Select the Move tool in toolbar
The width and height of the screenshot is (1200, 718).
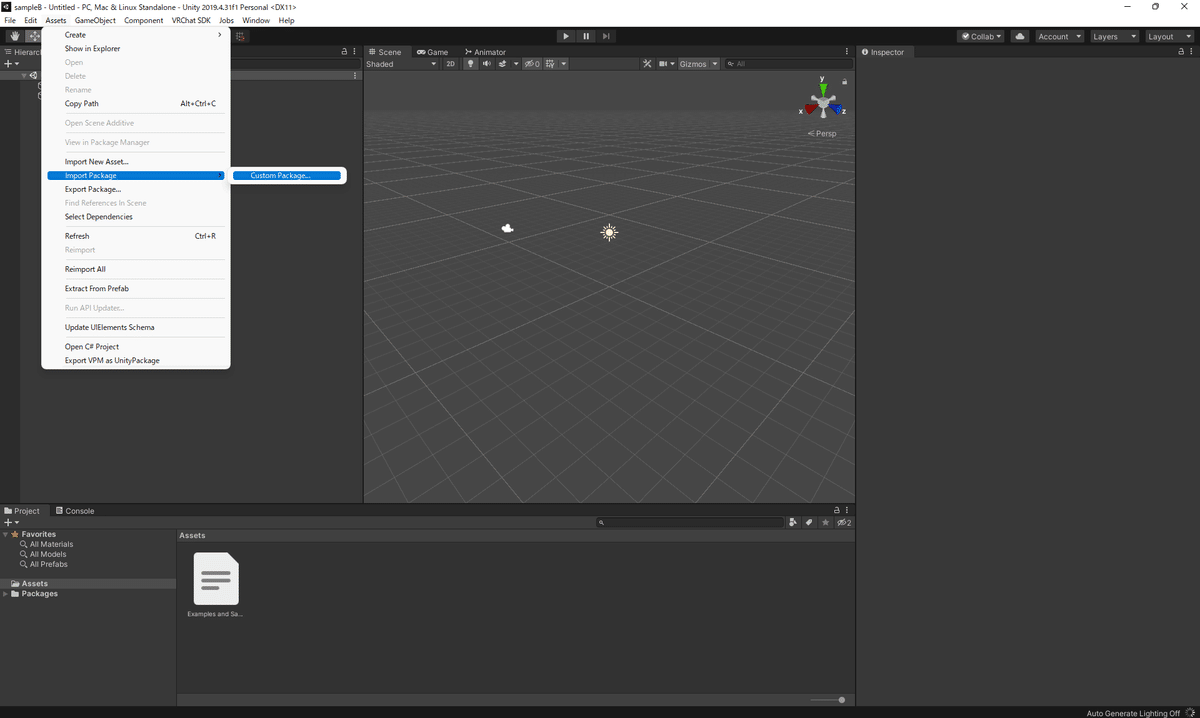33,36
